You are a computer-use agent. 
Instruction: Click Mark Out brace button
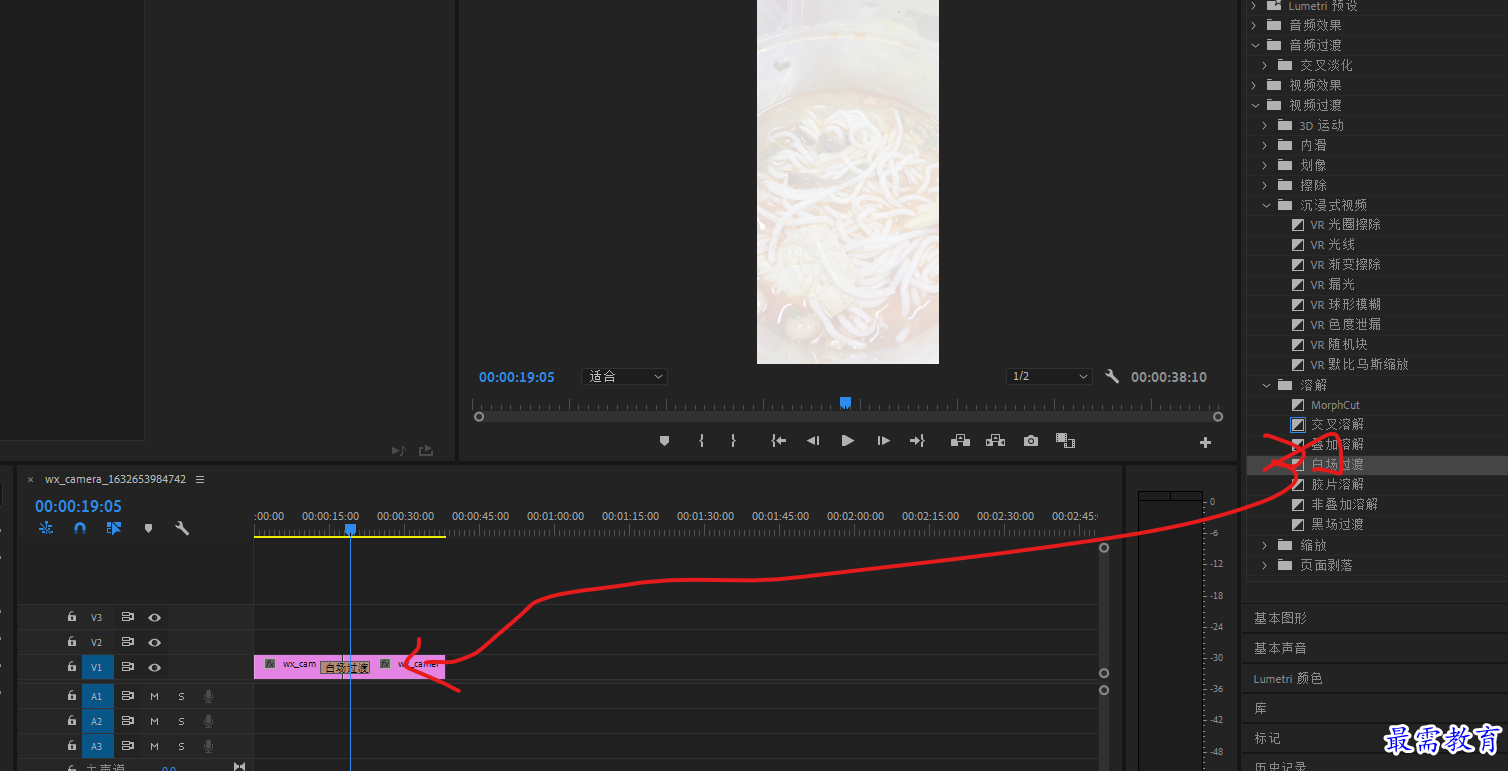click(x=733, y=441)
